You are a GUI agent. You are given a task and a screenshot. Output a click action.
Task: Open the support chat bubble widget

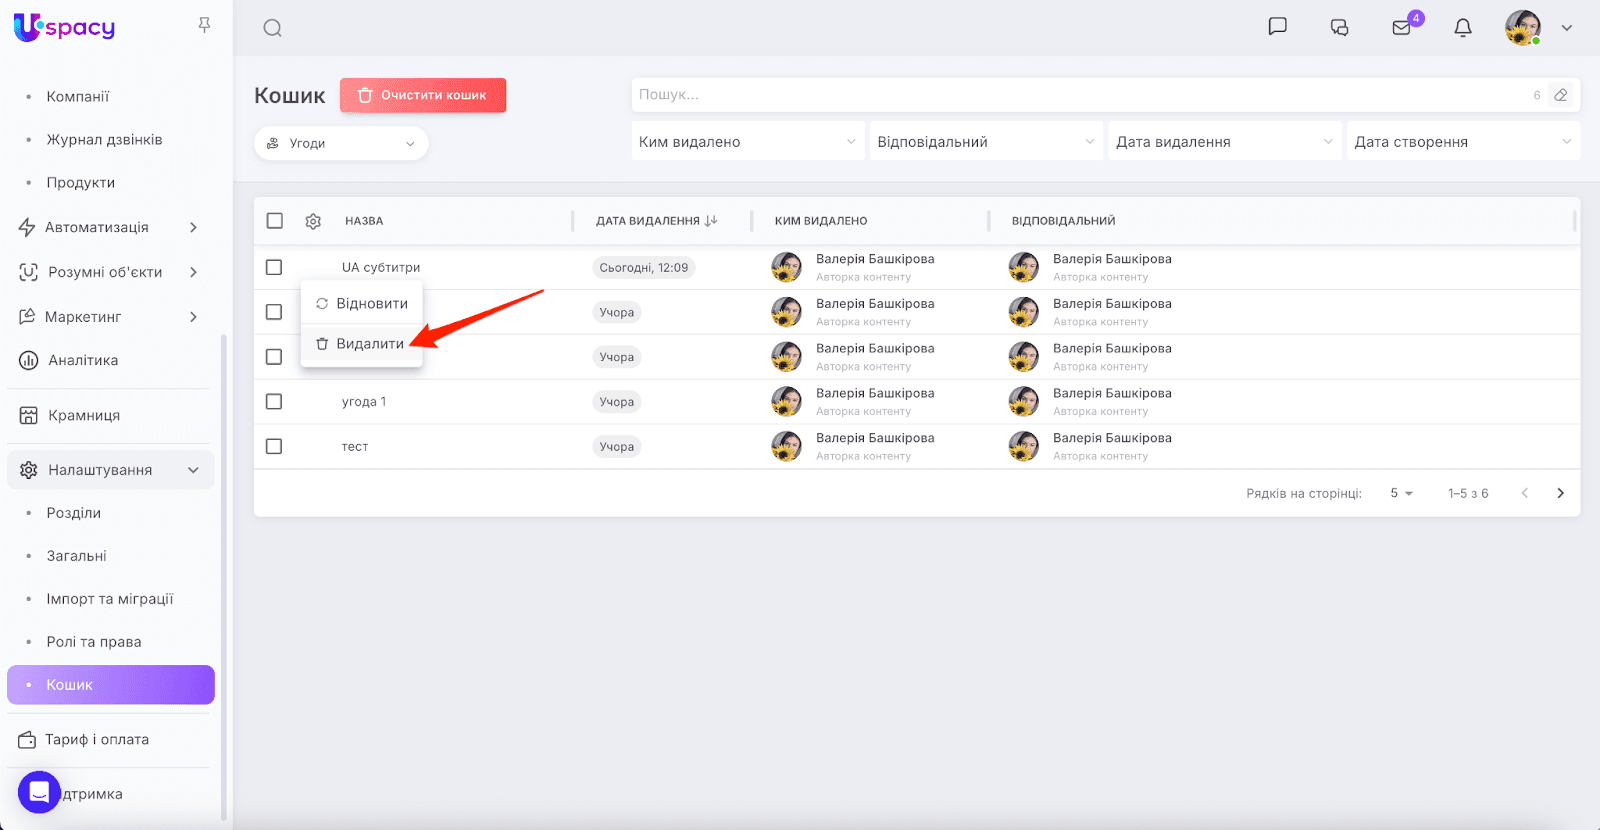point(39,792)
